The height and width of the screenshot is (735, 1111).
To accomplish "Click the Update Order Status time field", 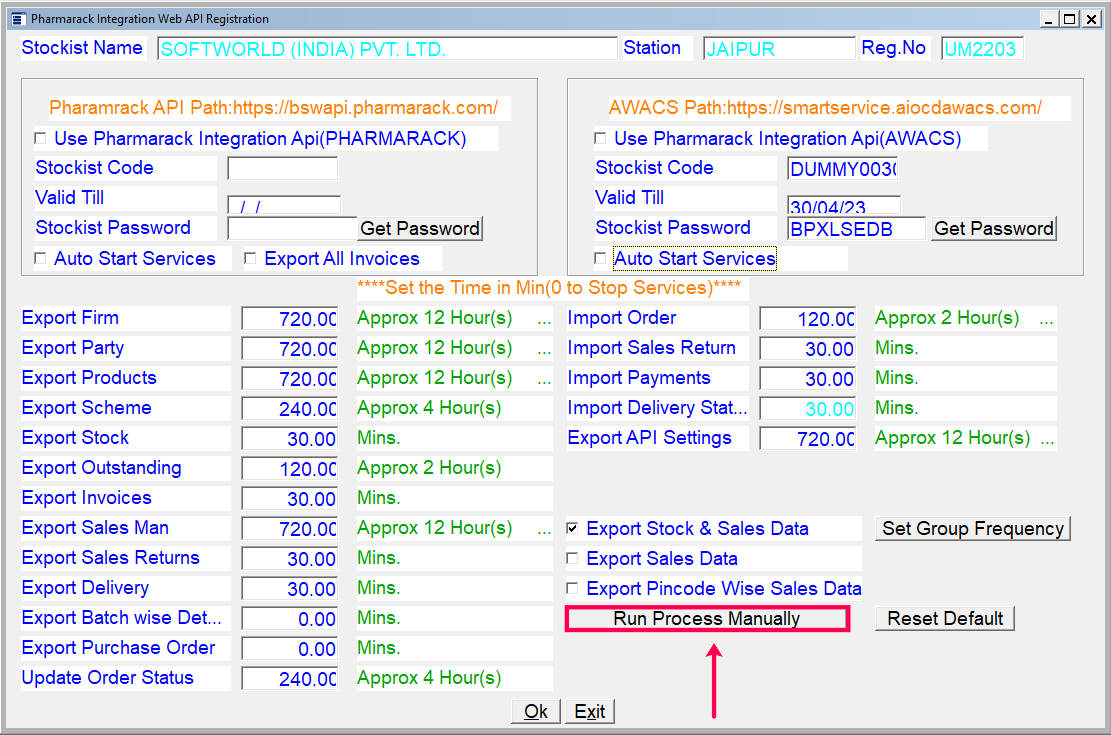I will [x=290, y=678].
